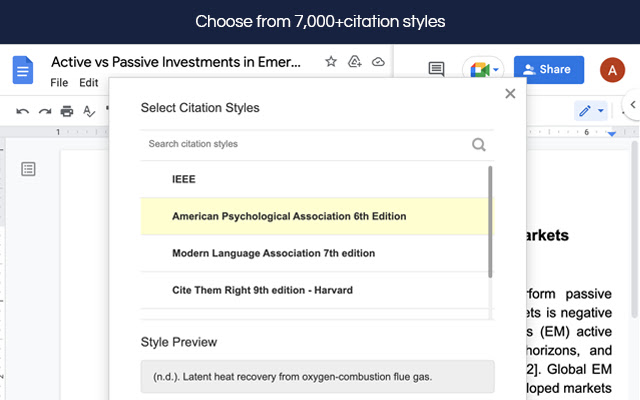
Task: Click the blue Share button
Action: [549, 69]
